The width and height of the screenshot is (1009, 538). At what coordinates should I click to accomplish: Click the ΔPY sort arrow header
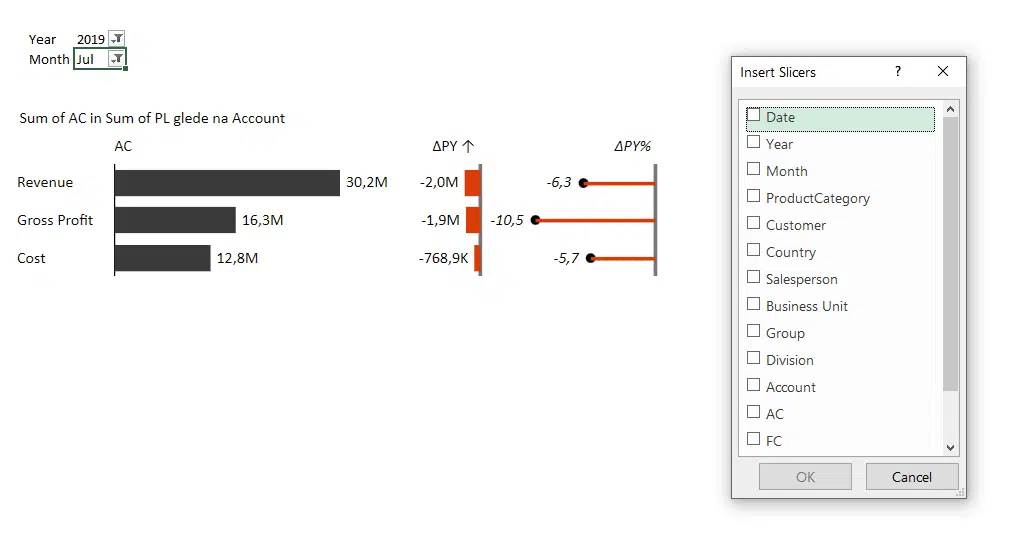pos(468,146)
